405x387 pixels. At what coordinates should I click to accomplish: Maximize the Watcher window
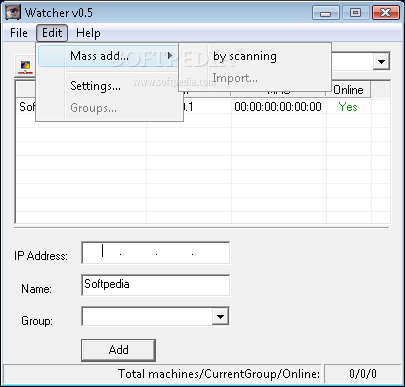click(x=355, y=13)
